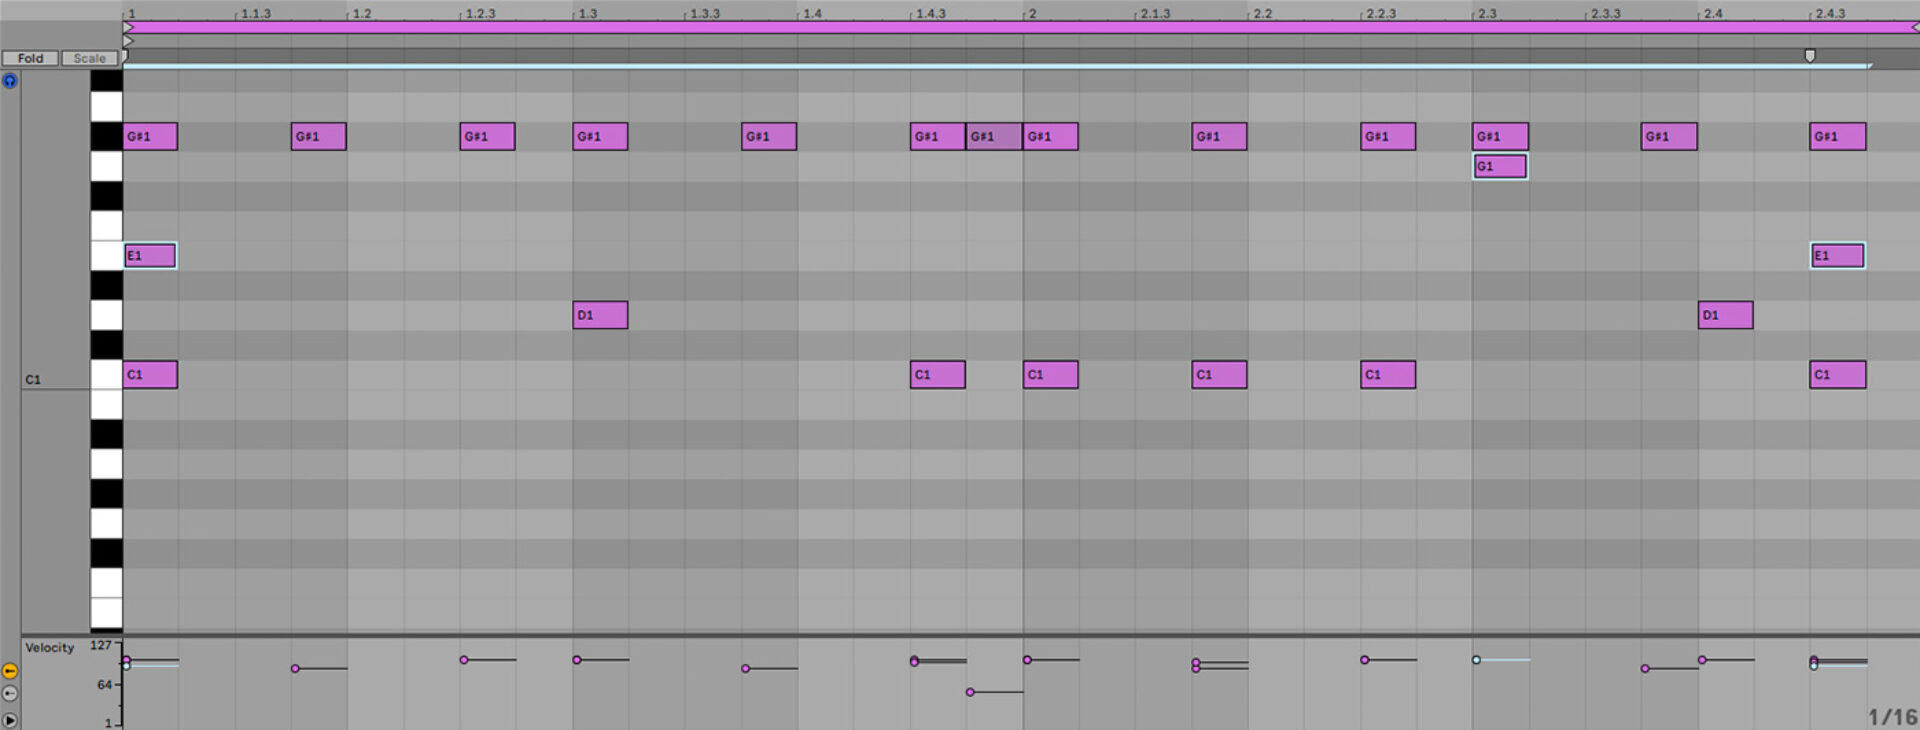This screenshot has width=1920, height=730.
Task: Select the C1 note at bar 2
Action: (x=1051, y=375)
